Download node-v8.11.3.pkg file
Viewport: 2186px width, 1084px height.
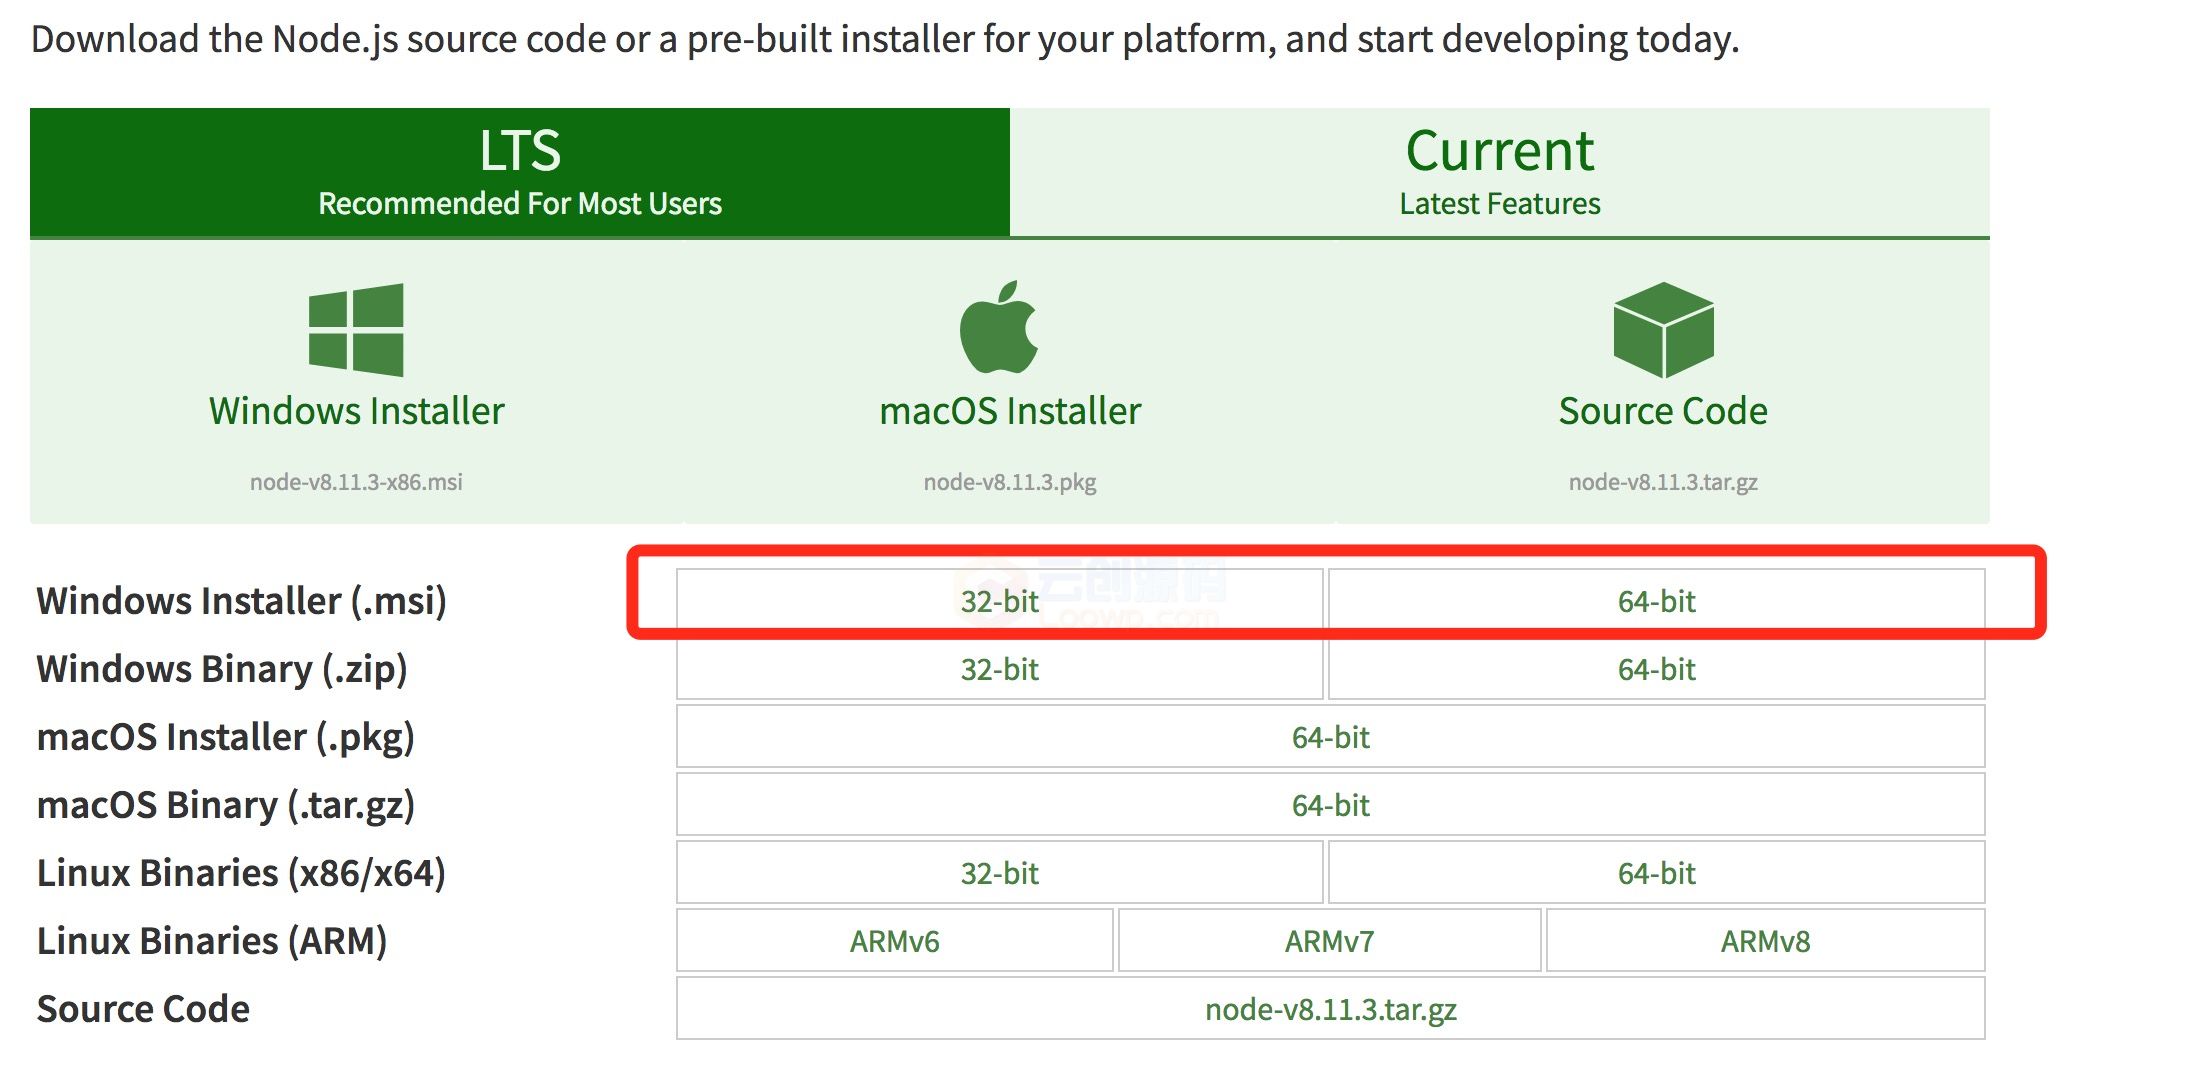coord(1010,482)
